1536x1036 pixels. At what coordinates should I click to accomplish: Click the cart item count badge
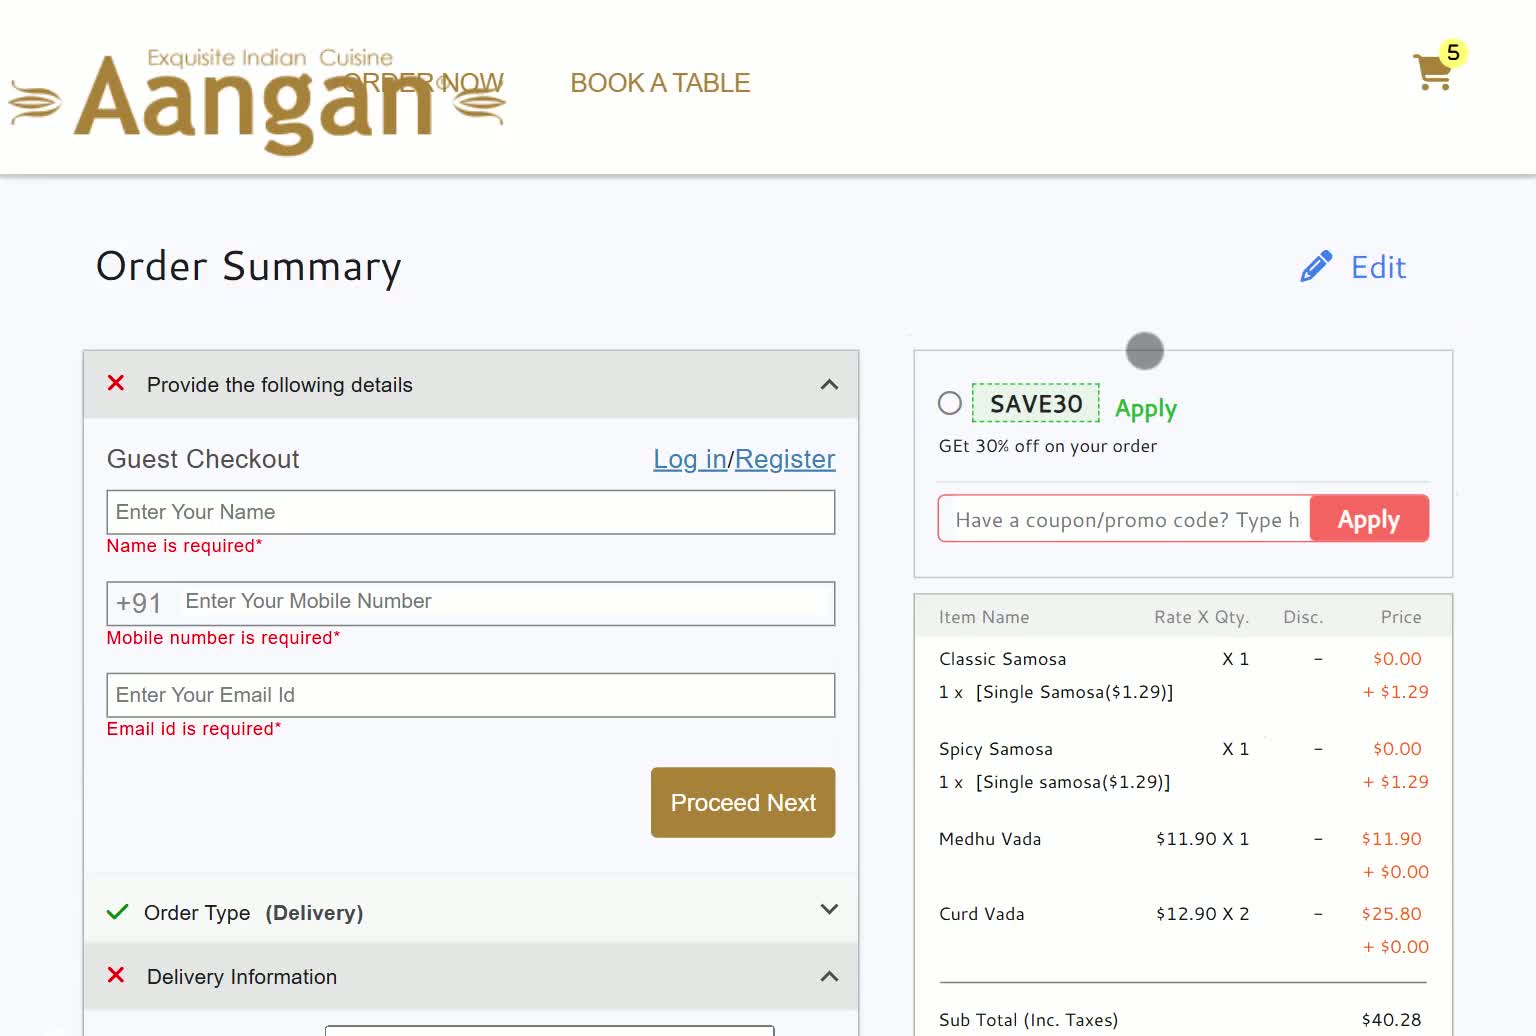click(x=1453, y=53)
